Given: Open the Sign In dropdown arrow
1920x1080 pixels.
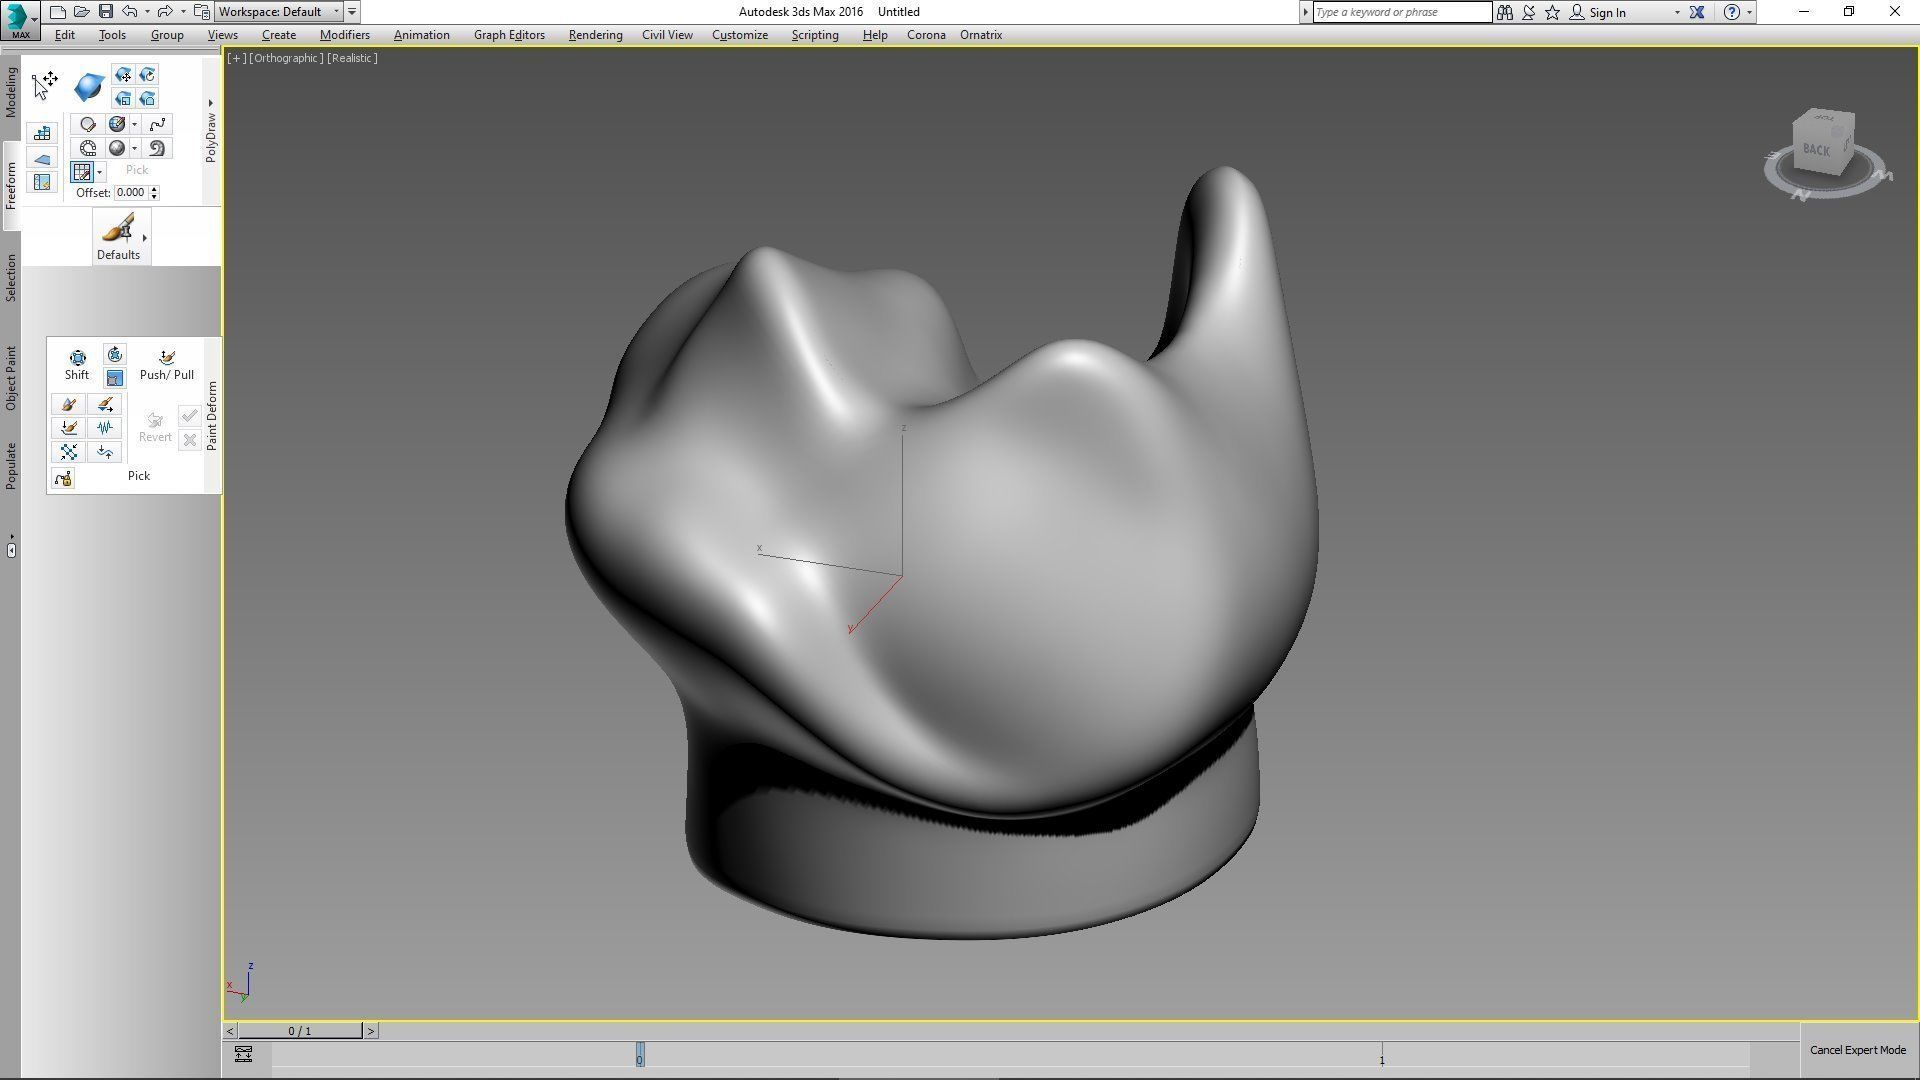Looking at the screenshot, I should pos(1677,12).
